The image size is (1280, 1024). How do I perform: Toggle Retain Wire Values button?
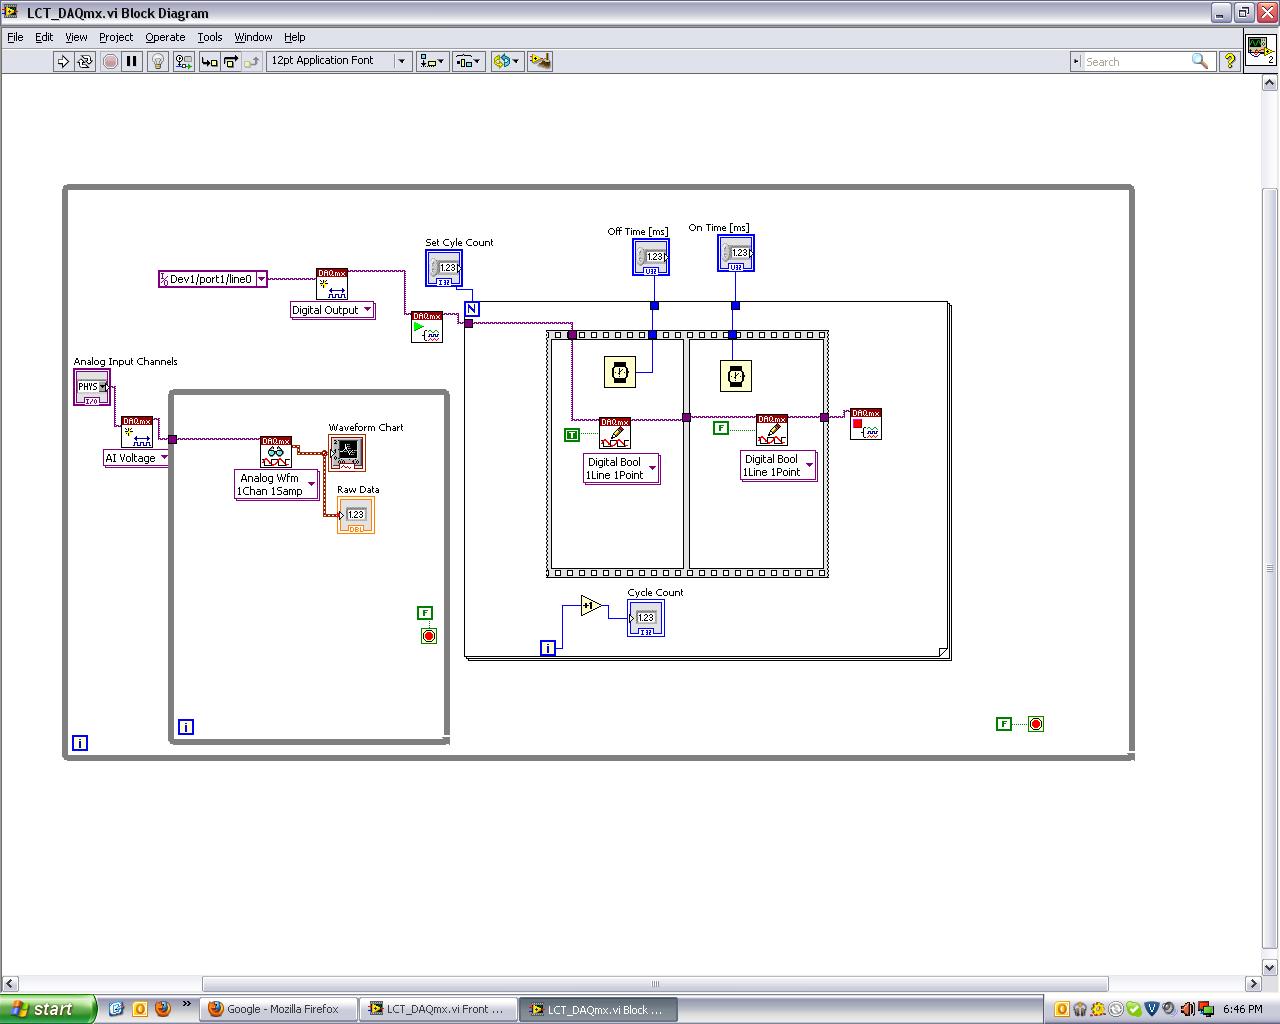point(183,61)
